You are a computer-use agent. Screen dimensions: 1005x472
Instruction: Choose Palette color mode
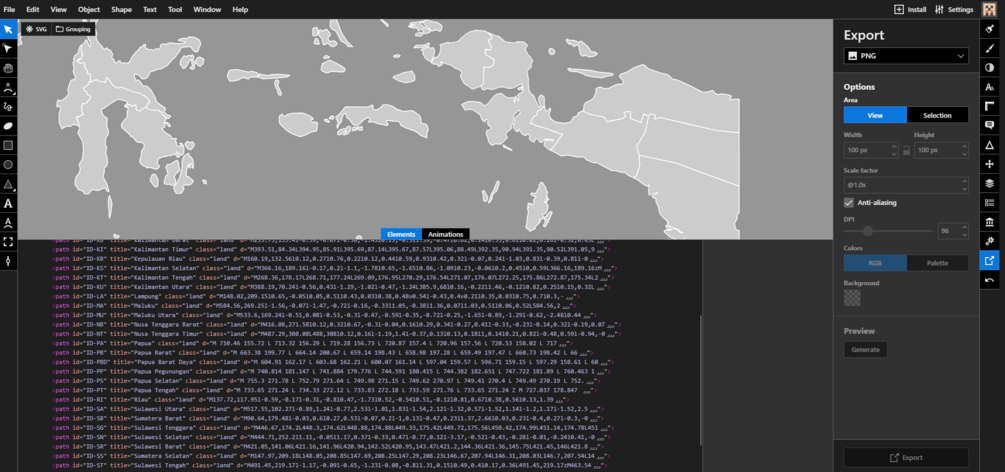(937, 262)
